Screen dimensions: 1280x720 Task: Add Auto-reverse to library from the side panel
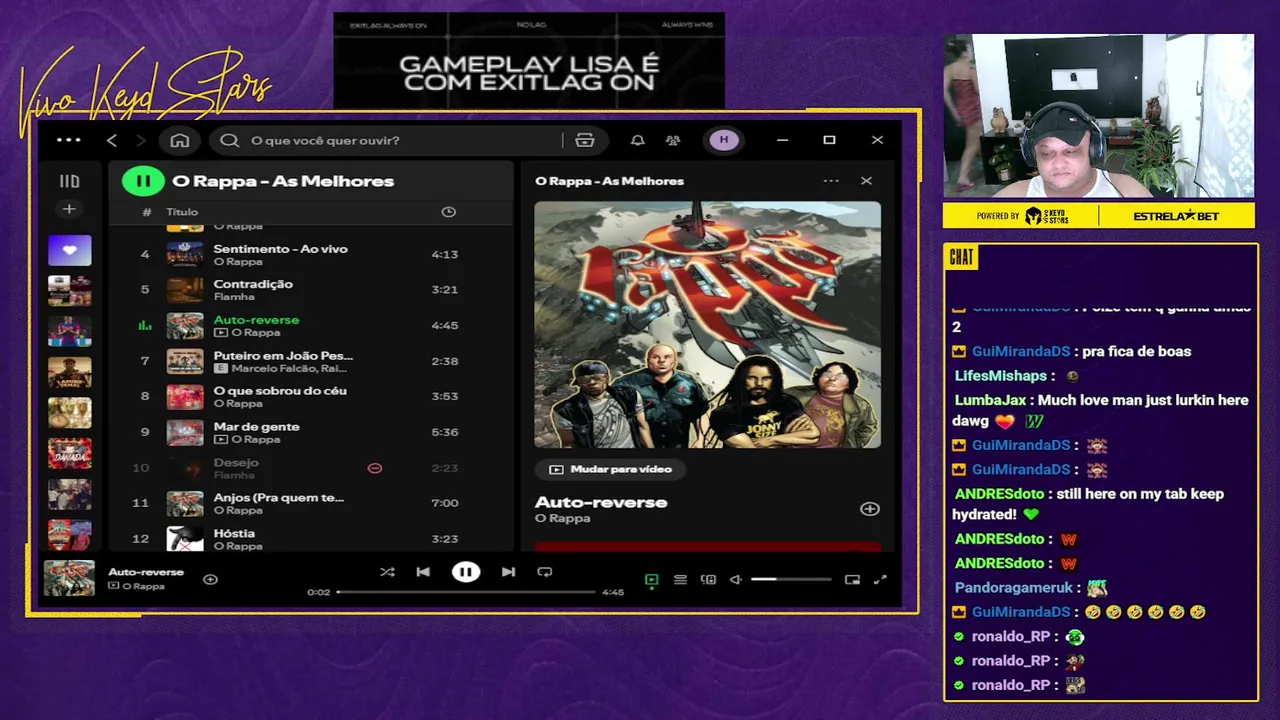point(870,509)
